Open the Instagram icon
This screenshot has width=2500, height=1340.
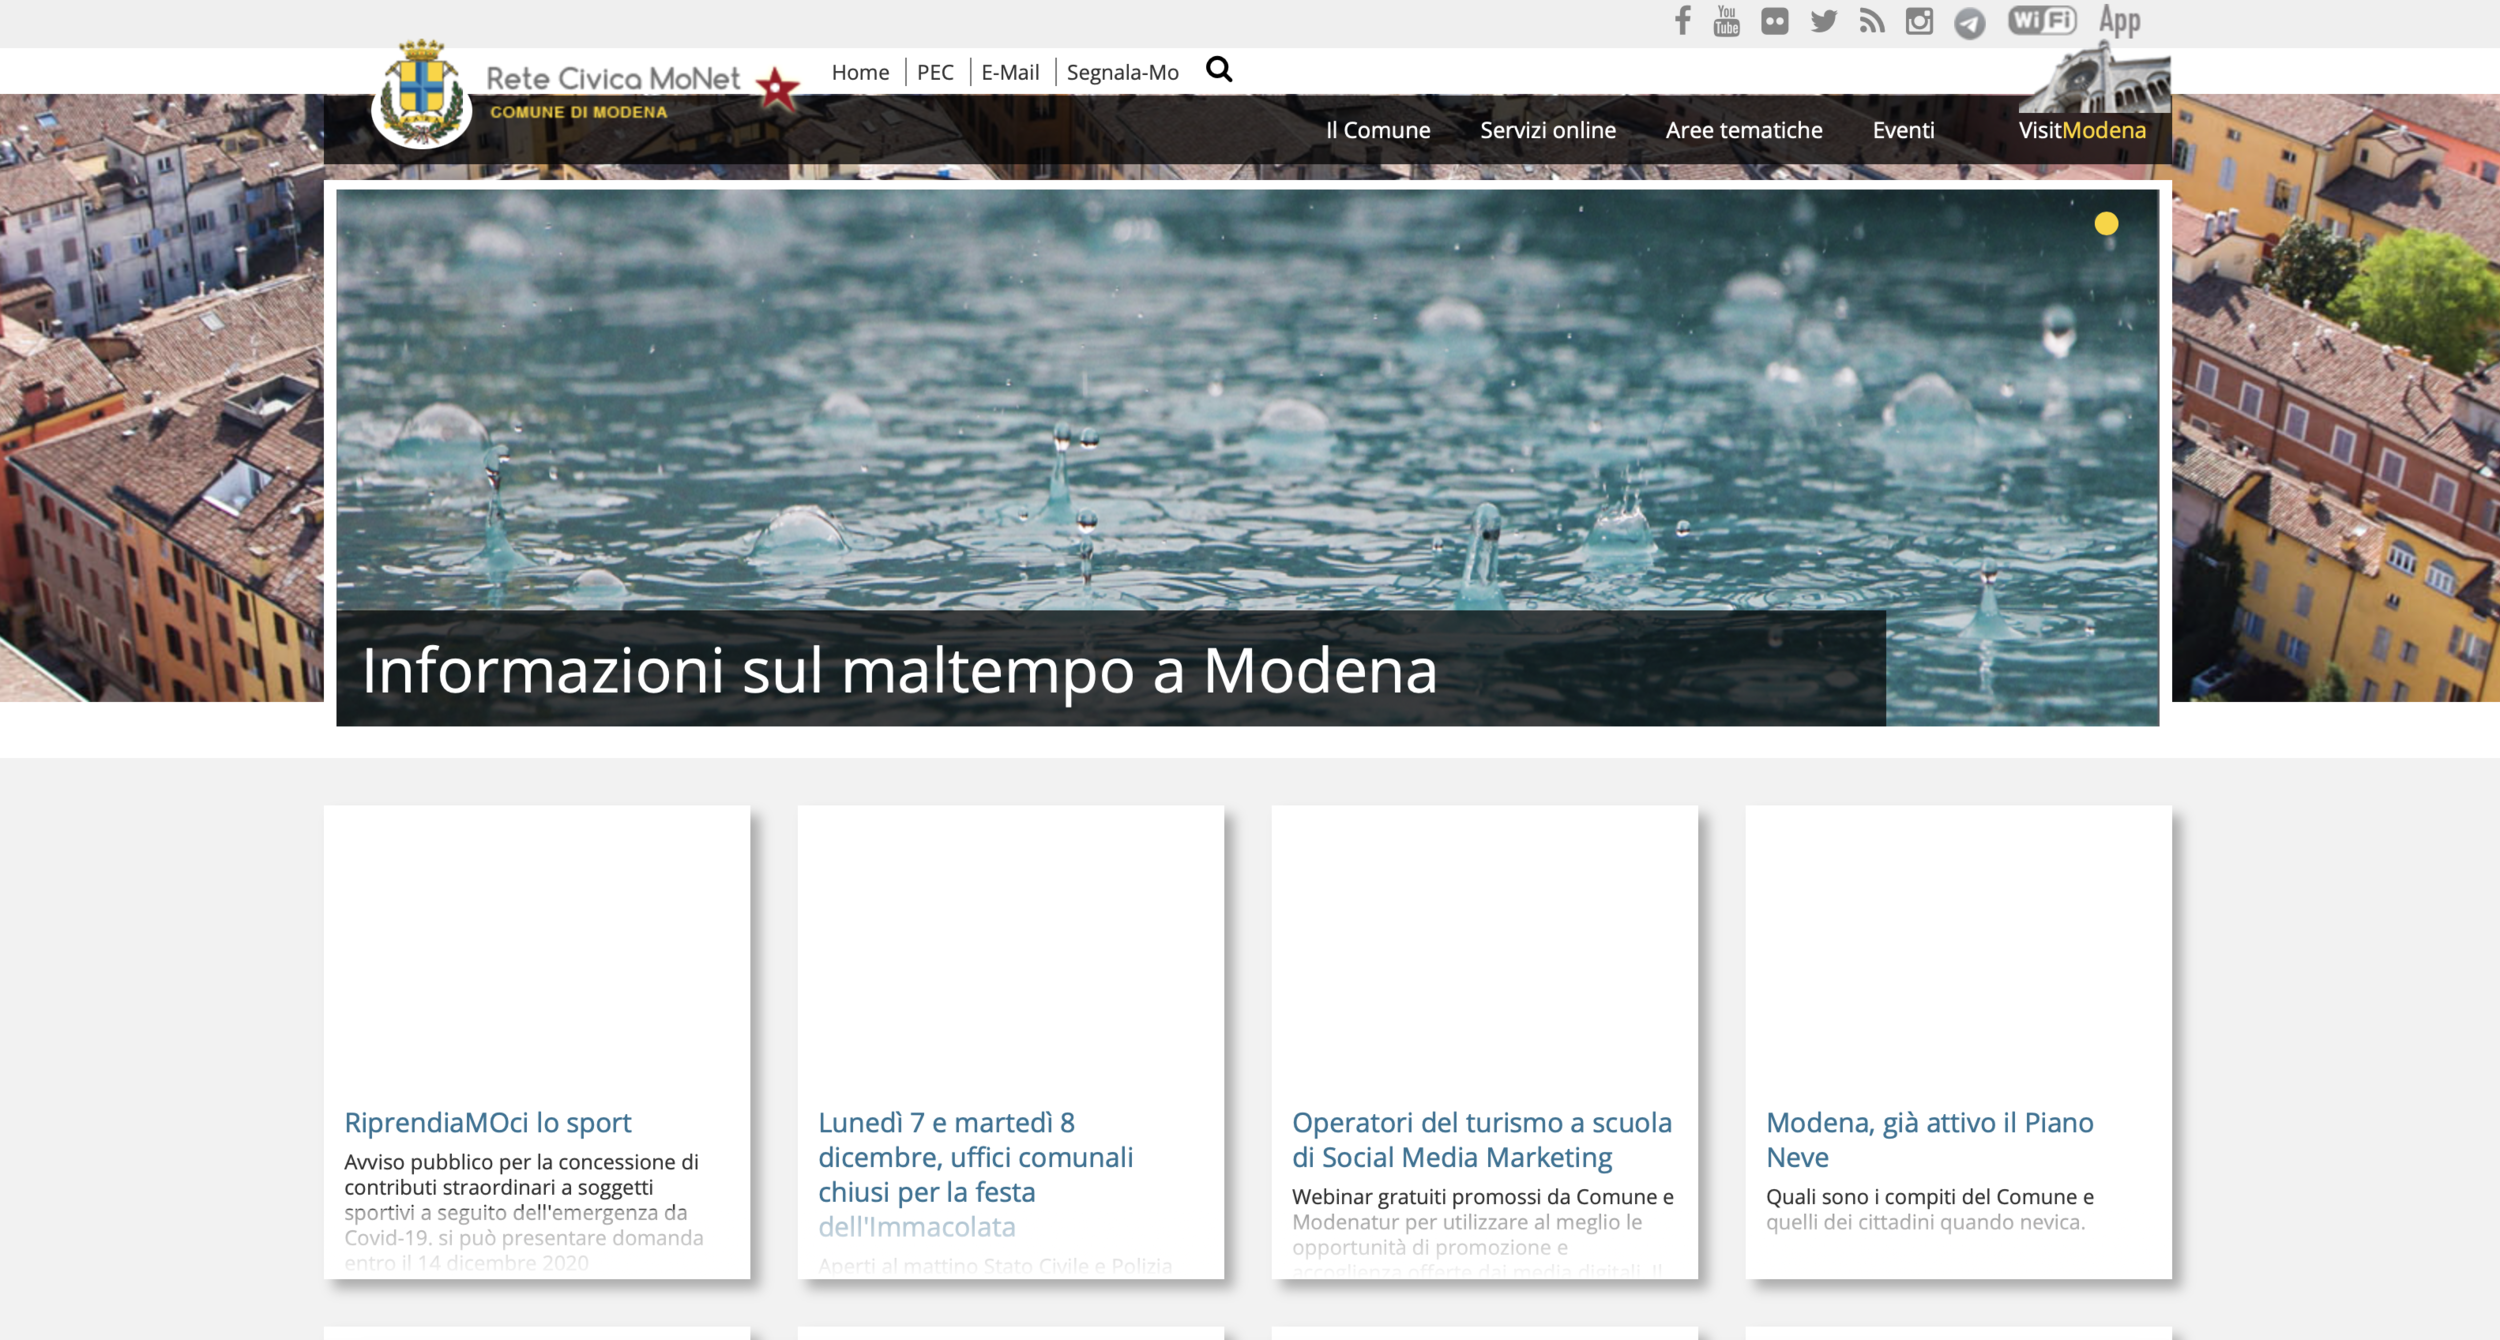pyautogui.click(x=1919, y=21)
